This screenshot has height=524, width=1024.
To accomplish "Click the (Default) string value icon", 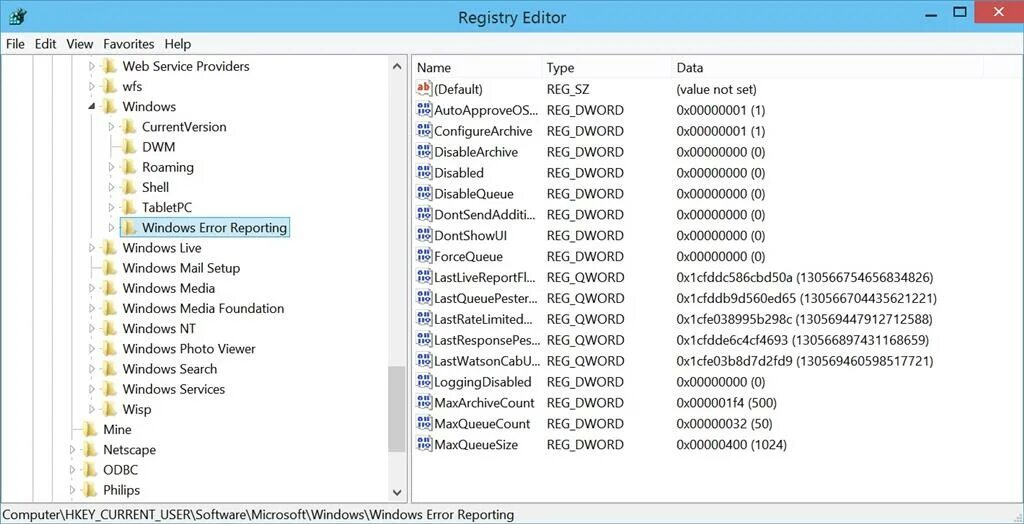I will pyautogui.click(x=424, y=89).
